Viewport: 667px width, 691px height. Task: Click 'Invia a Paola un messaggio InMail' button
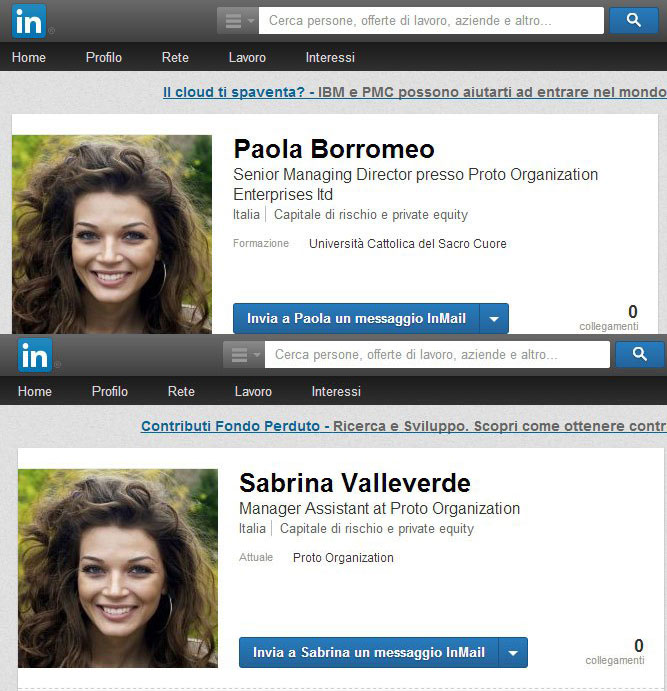(x=356, y=318)
